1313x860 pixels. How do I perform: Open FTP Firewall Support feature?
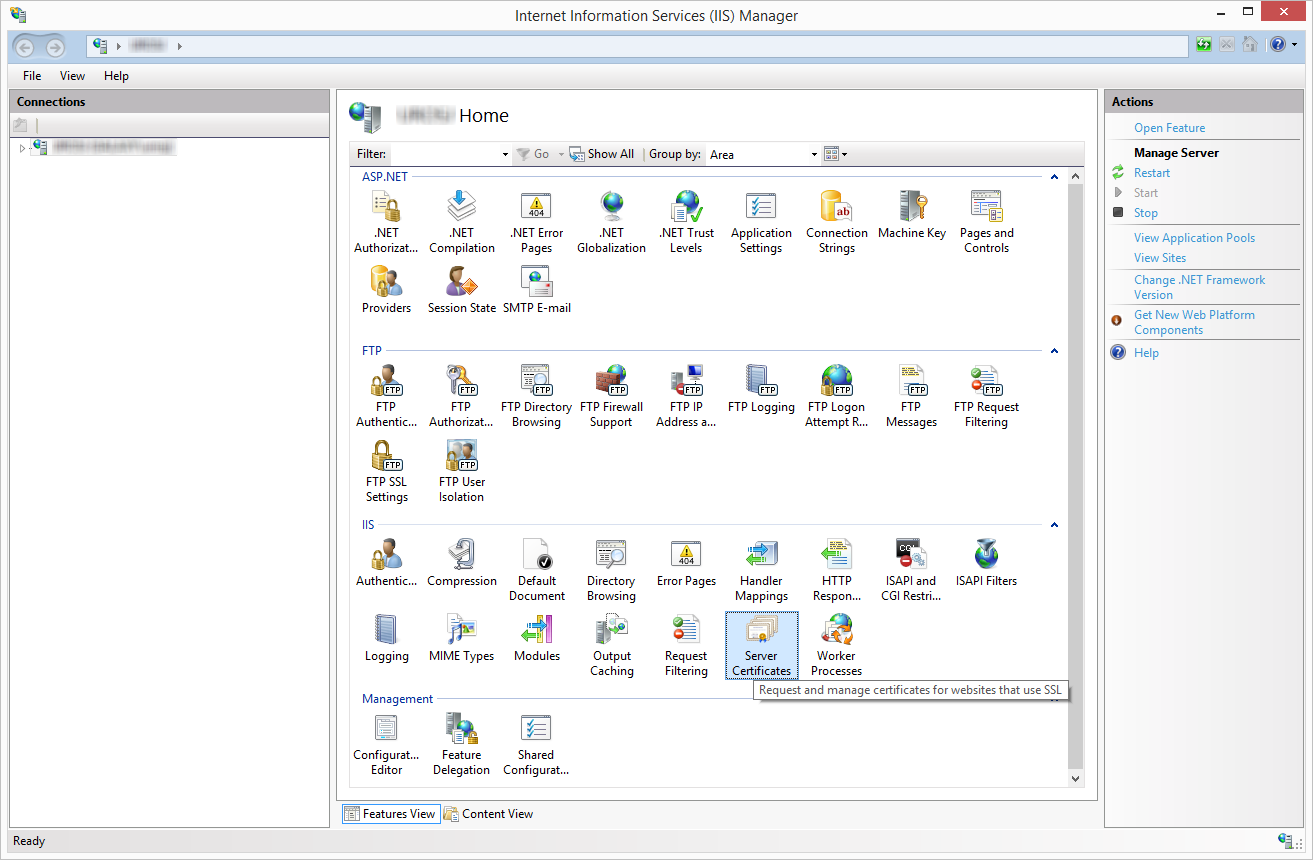click(611, 396)
